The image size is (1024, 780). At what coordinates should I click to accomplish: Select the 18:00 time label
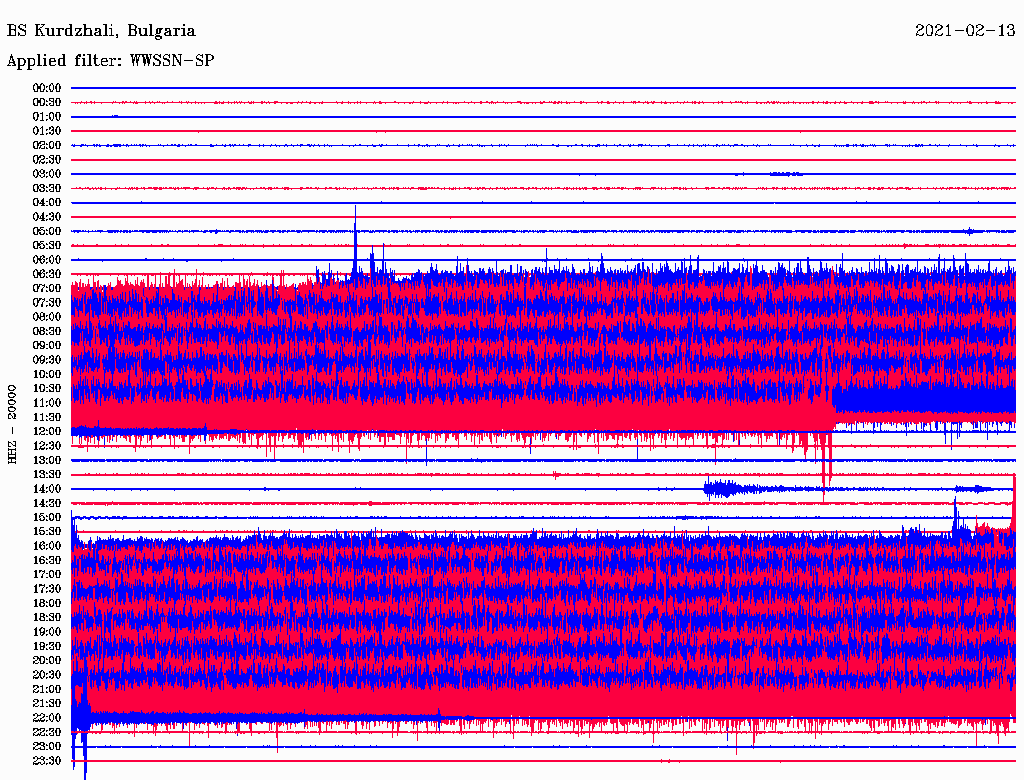[47, 603]
